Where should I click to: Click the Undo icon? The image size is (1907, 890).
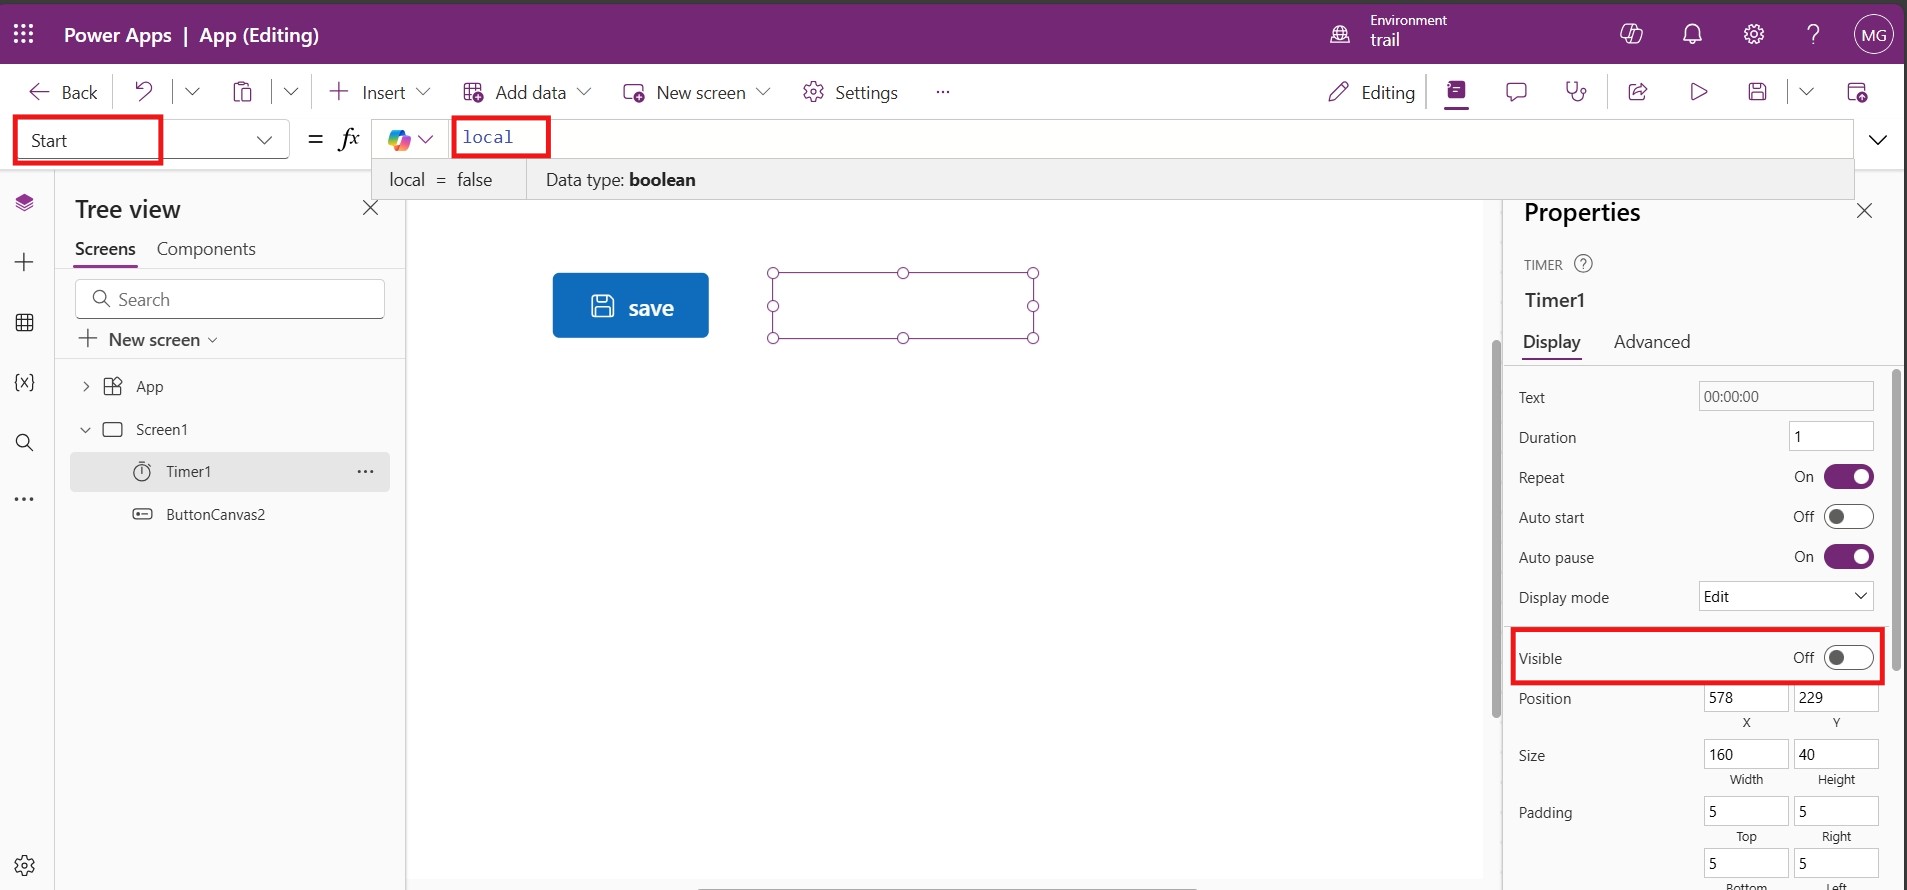(x=144, y=92)
